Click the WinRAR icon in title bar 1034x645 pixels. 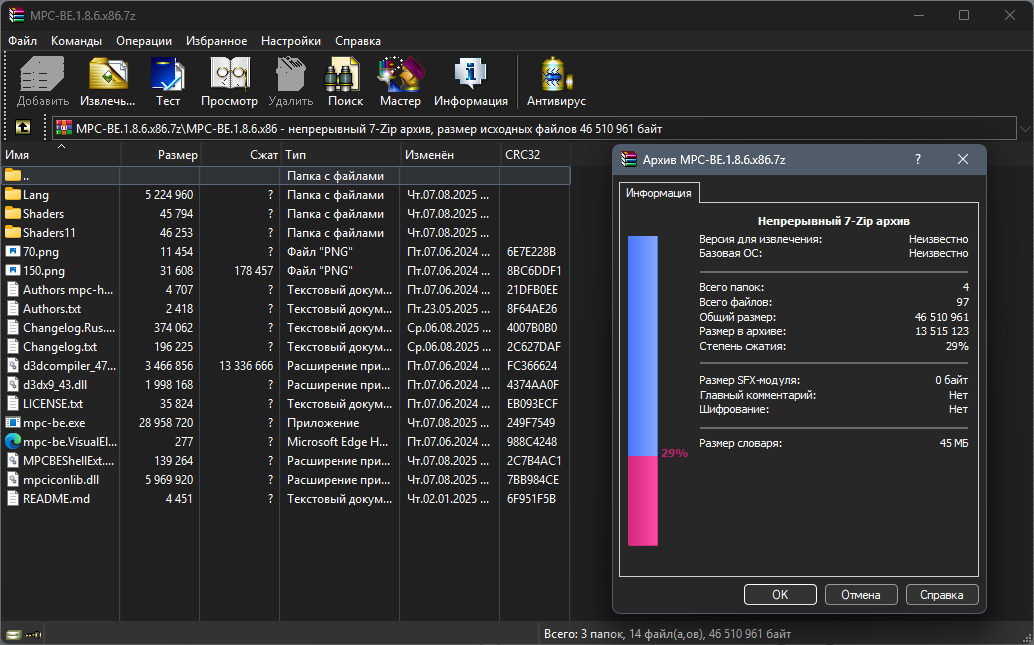(x=16, y=15)
